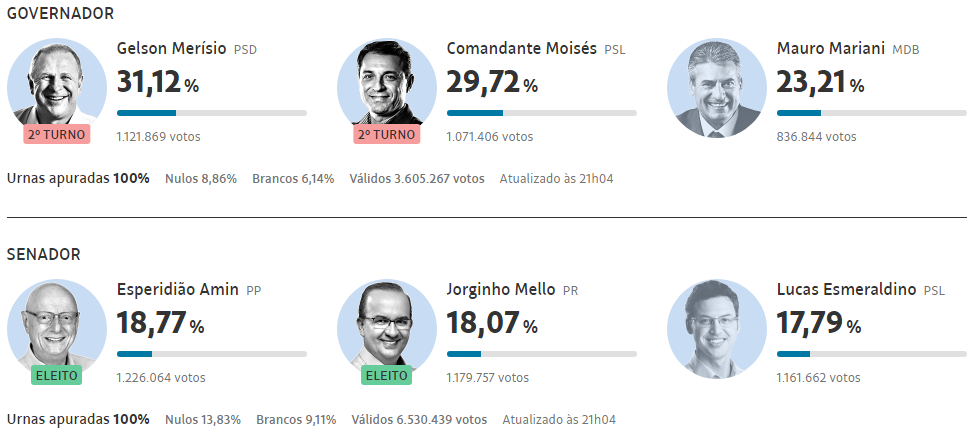The image size is (973, 438).
Task: Click Esperidião Amin's candidate photo
Action: tap(57, 326)
